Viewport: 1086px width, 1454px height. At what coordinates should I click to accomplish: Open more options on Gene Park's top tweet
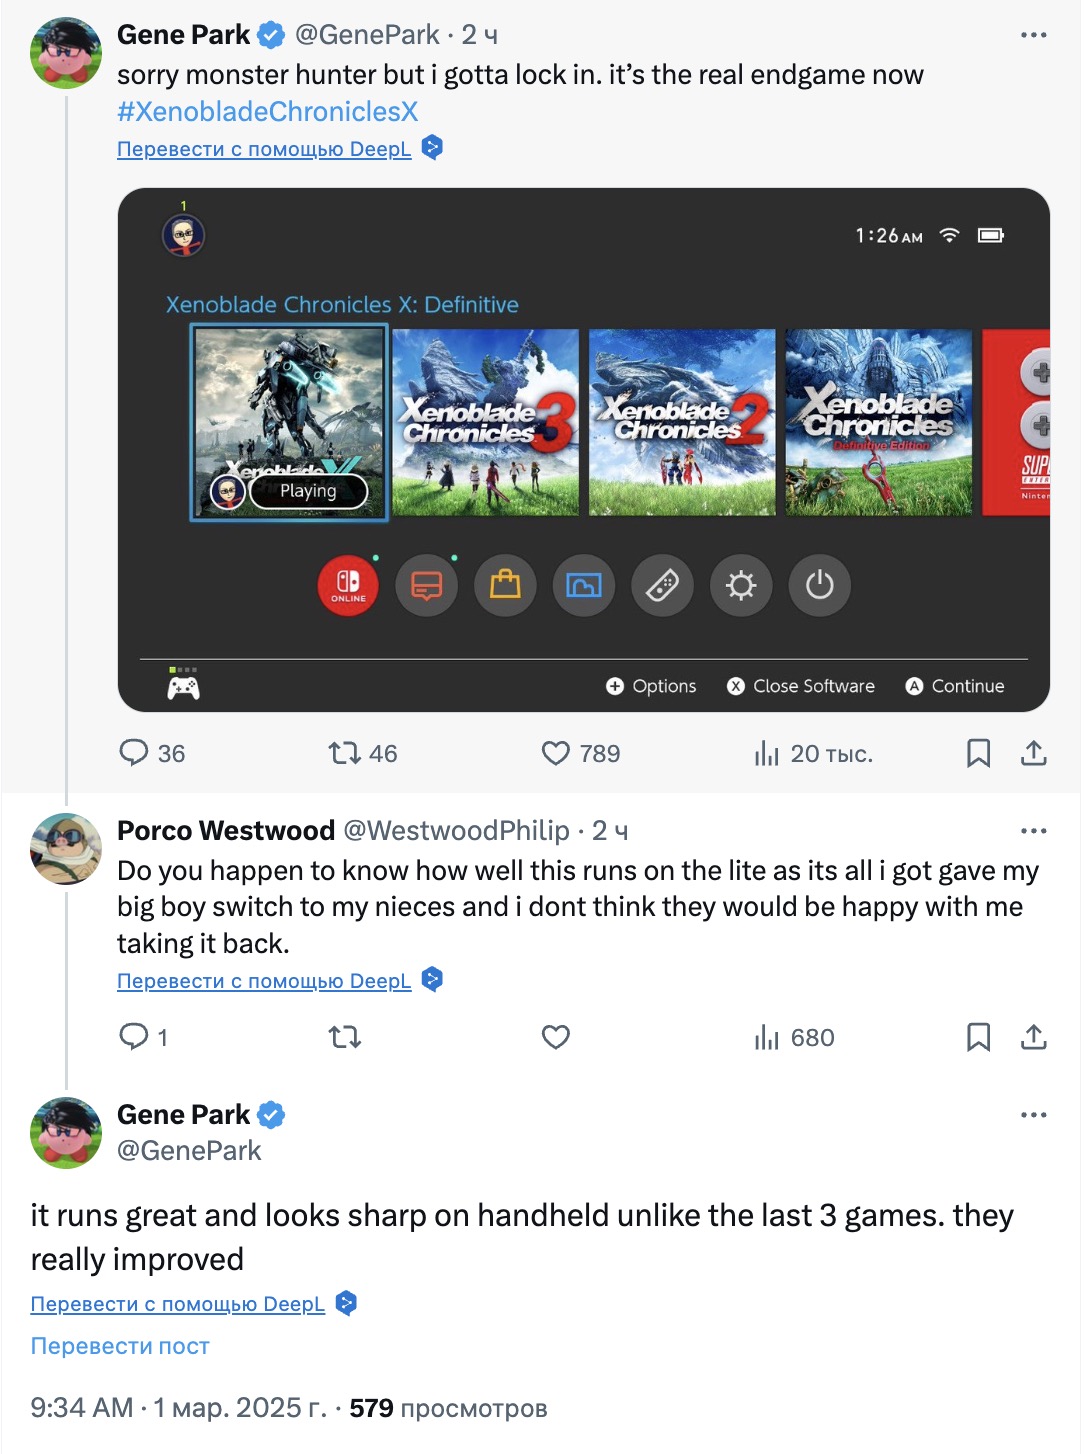(x=1033, y=35)
